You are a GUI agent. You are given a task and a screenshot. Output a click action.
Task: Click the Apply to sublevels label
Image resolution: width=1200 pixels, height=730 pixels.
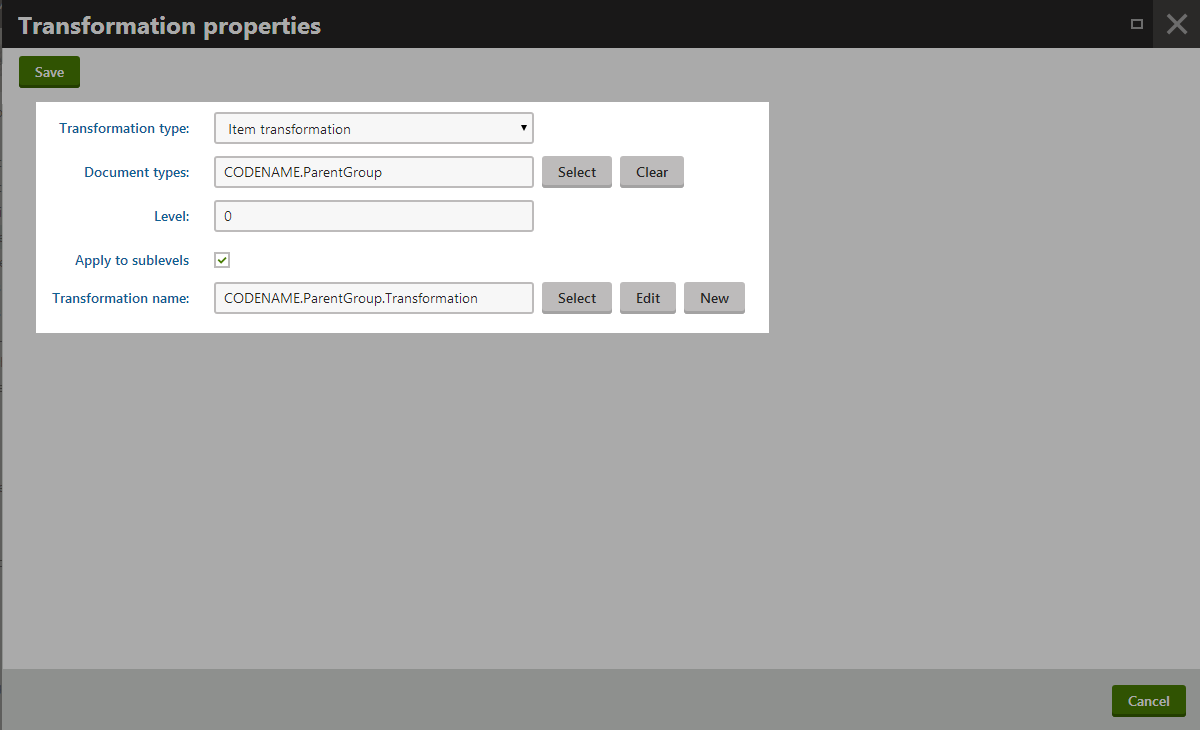(132, 260)
